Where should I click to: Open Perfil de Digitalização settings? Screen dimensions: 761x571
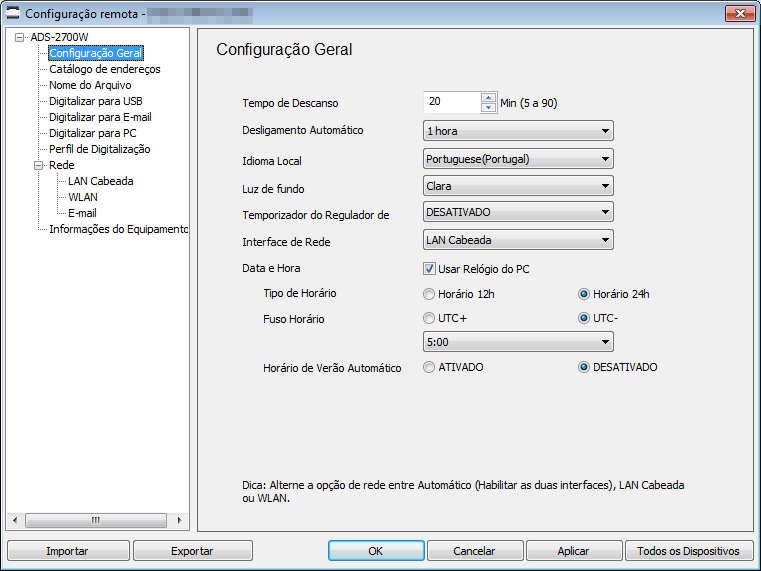click(x=99, y=149)
